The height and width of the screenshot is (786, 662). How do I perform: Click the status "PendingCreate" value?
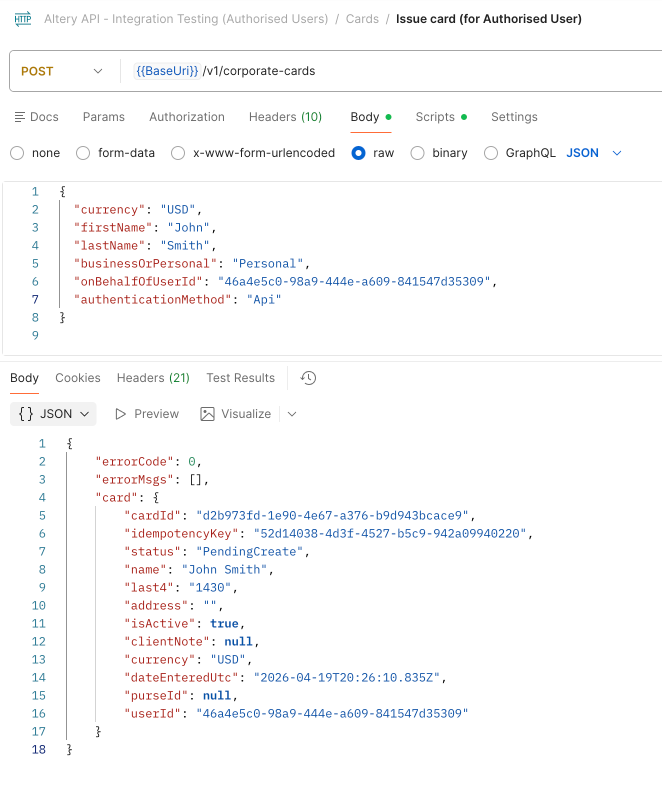pyautogui.click(x=250, y=552)
